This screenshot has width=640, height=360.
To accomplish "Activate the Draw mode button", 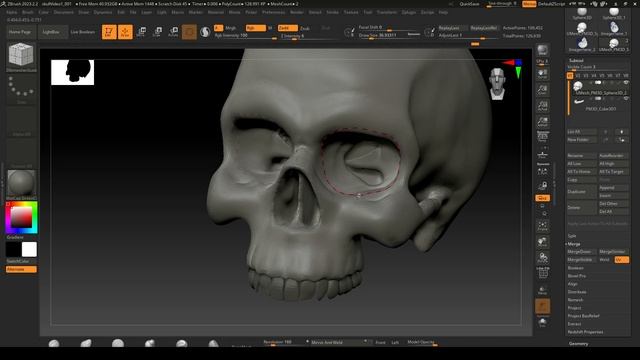I will 125,32.
